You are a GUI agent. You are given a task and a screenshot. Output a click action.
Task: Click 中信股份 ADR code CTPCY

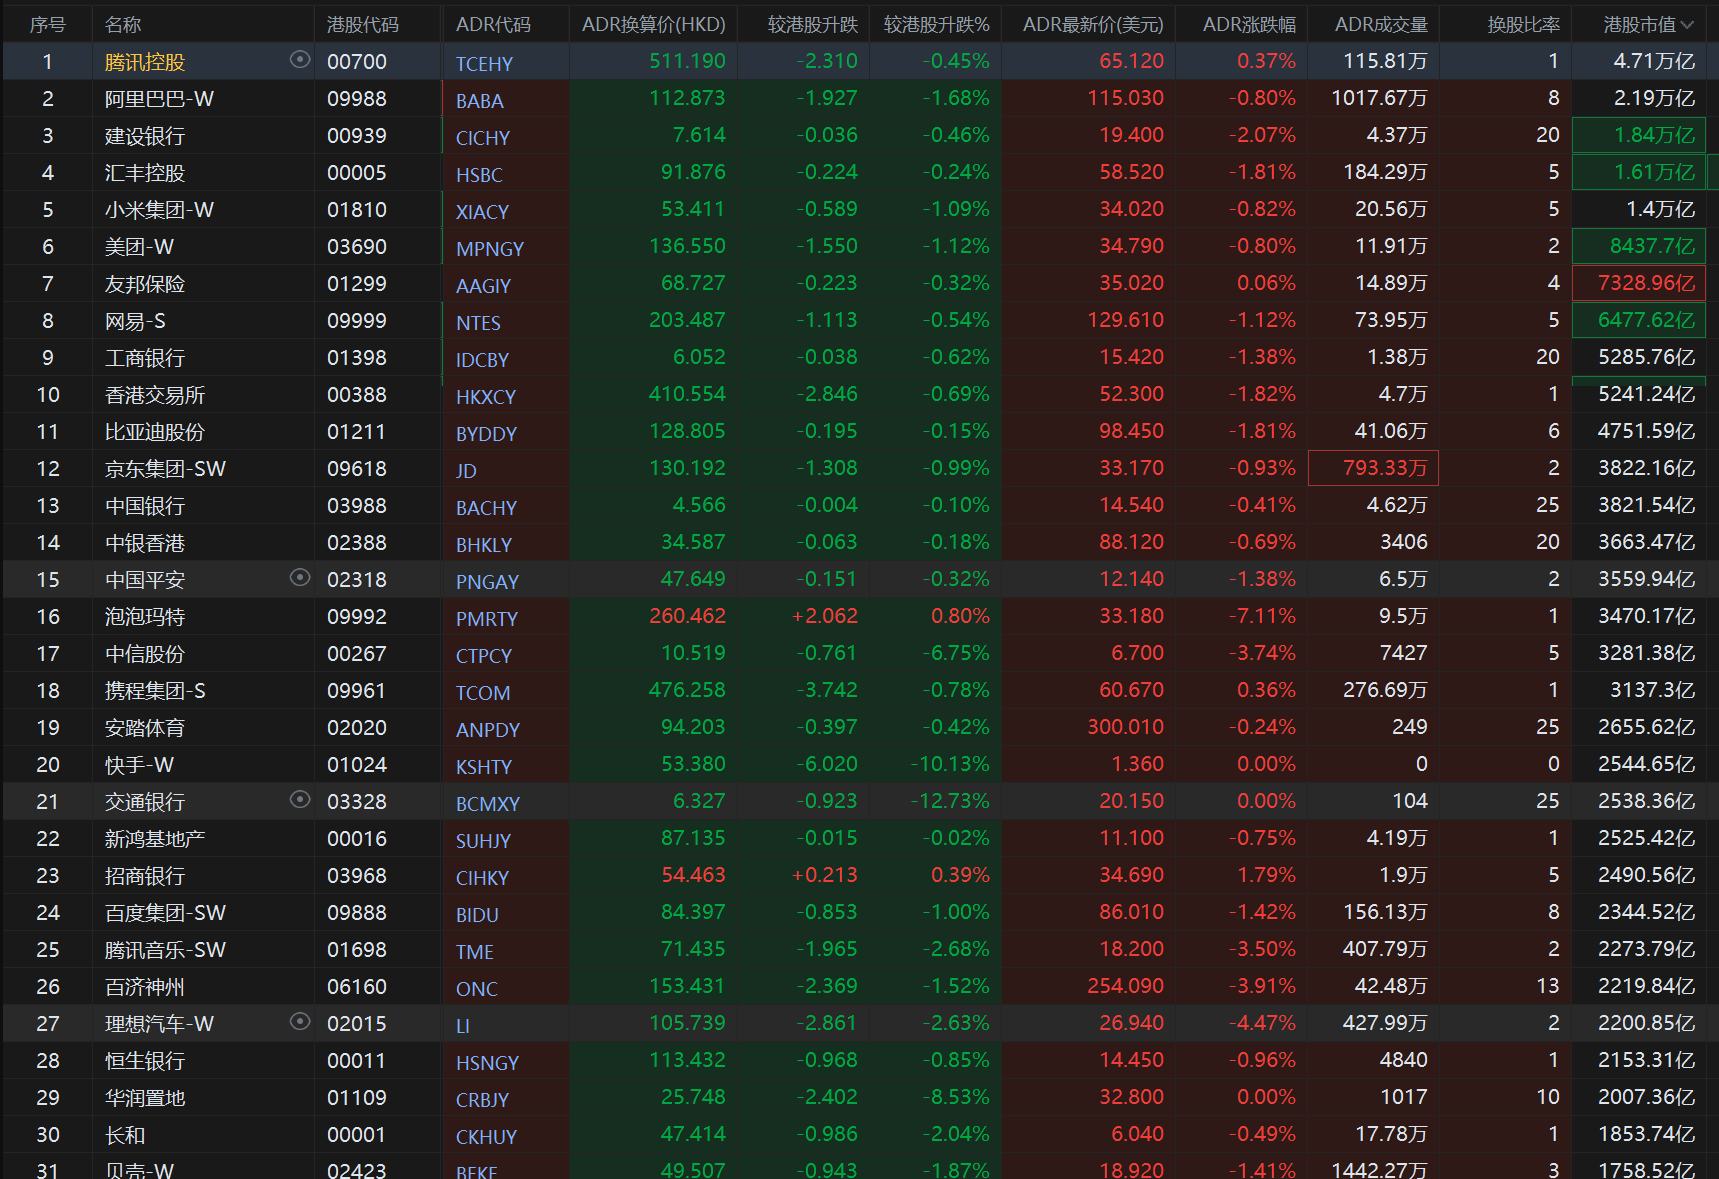click(x=484, y=655)
